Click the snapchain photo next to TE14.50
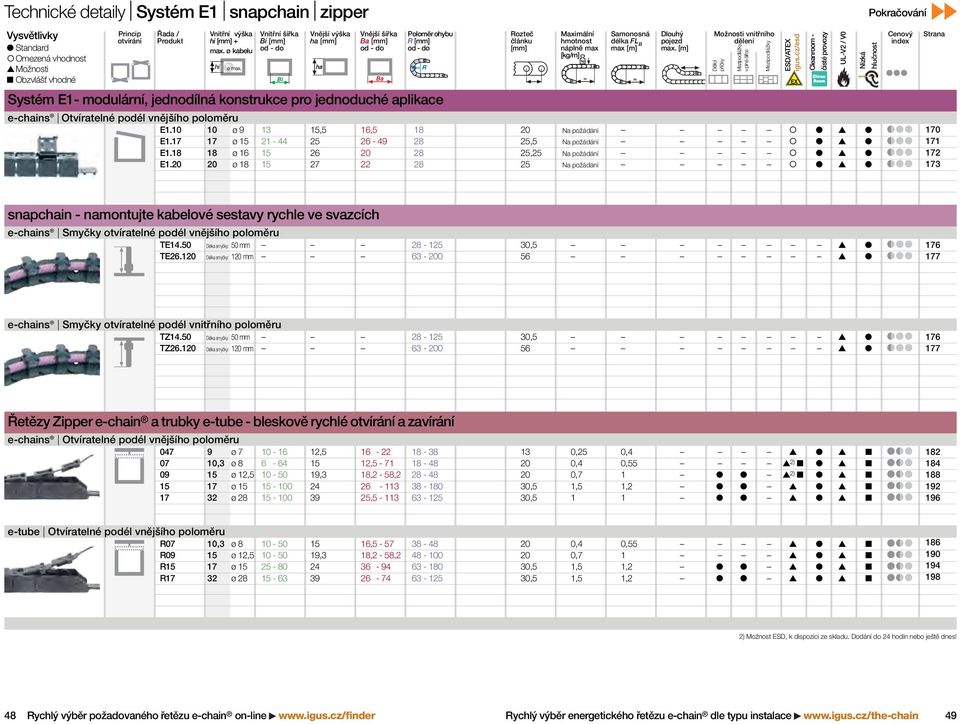The image size is (960, 724). (52, 271)
